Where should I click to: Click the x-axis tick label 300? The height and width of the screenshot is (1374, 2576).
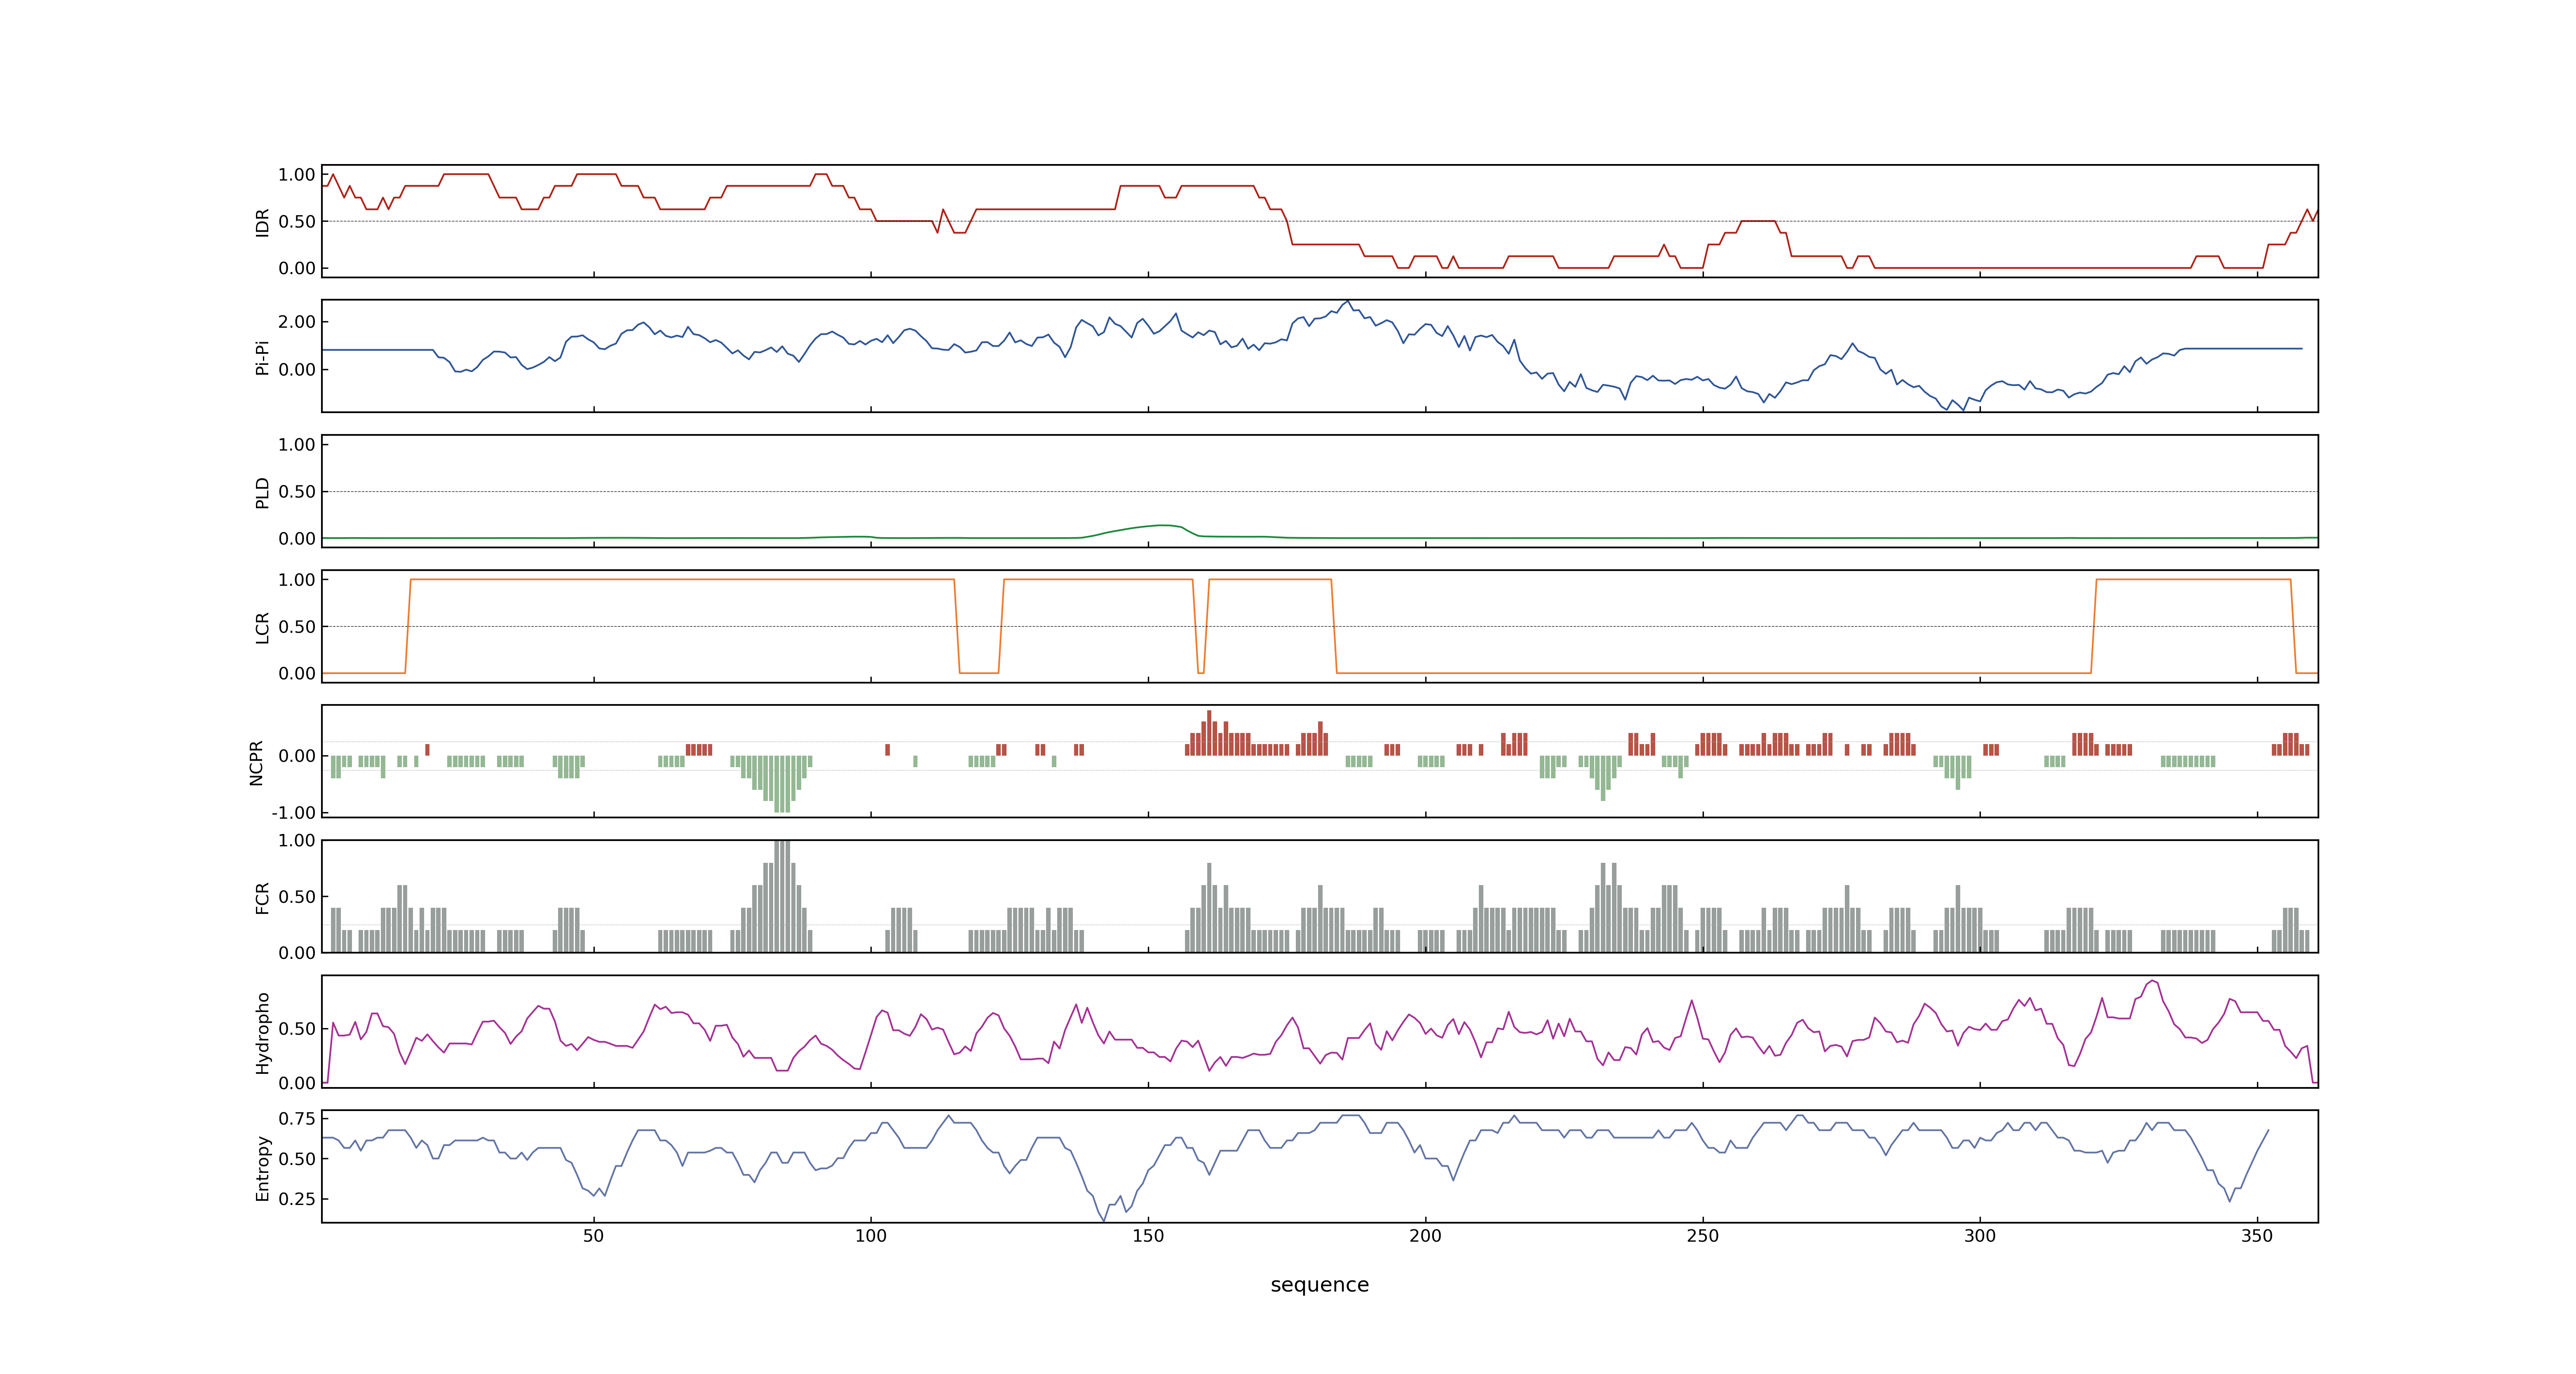click(x=1979, y=1236)
